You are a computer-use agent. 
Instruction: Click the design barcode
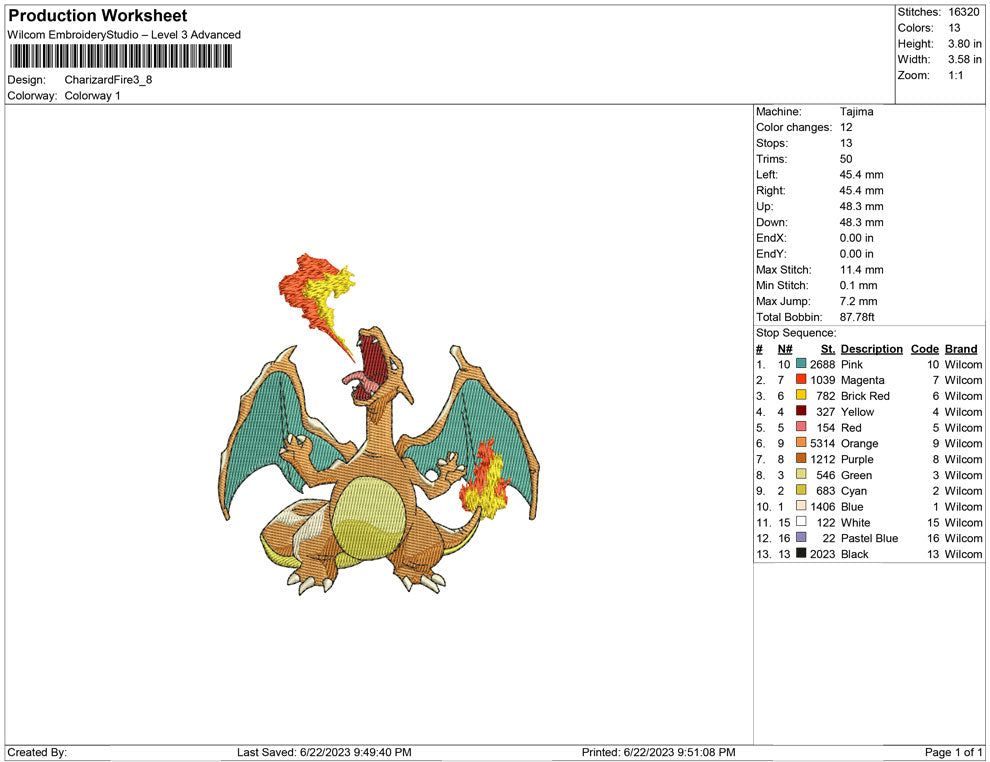coord(120,57)
